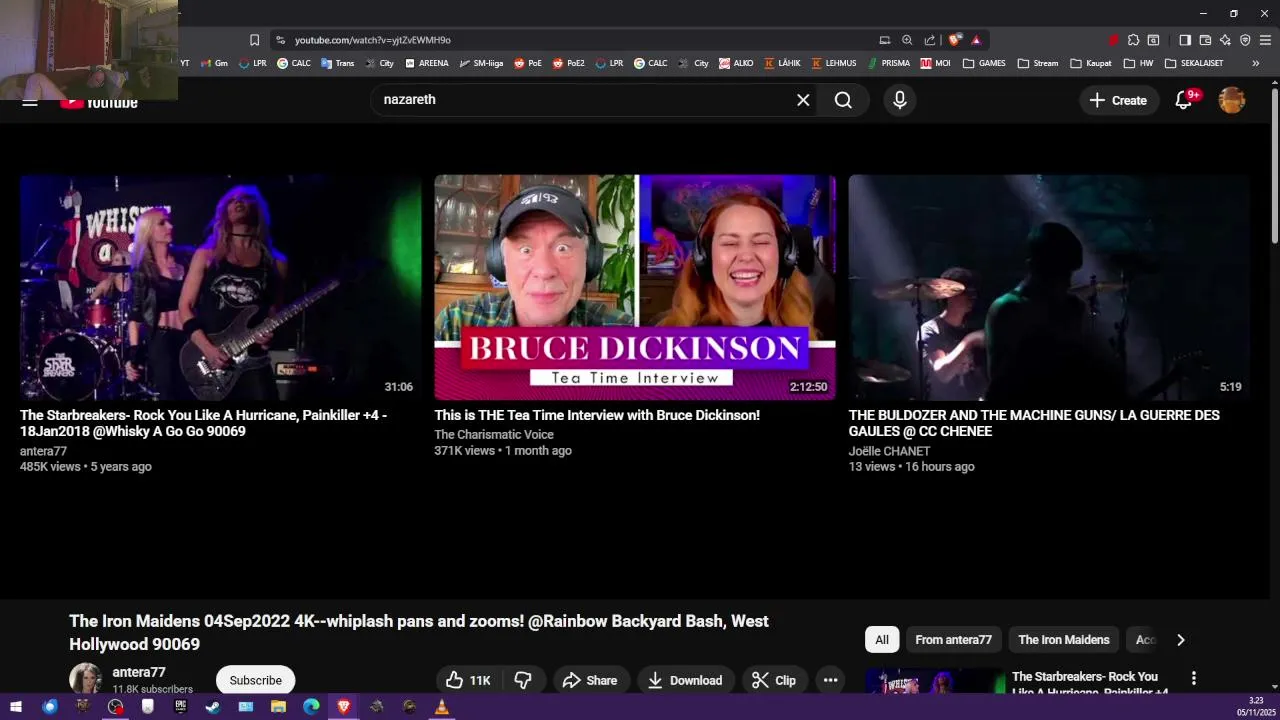Open the Brave Rewards triangle icon
The image size is (1280, 720).
[976, 40]
